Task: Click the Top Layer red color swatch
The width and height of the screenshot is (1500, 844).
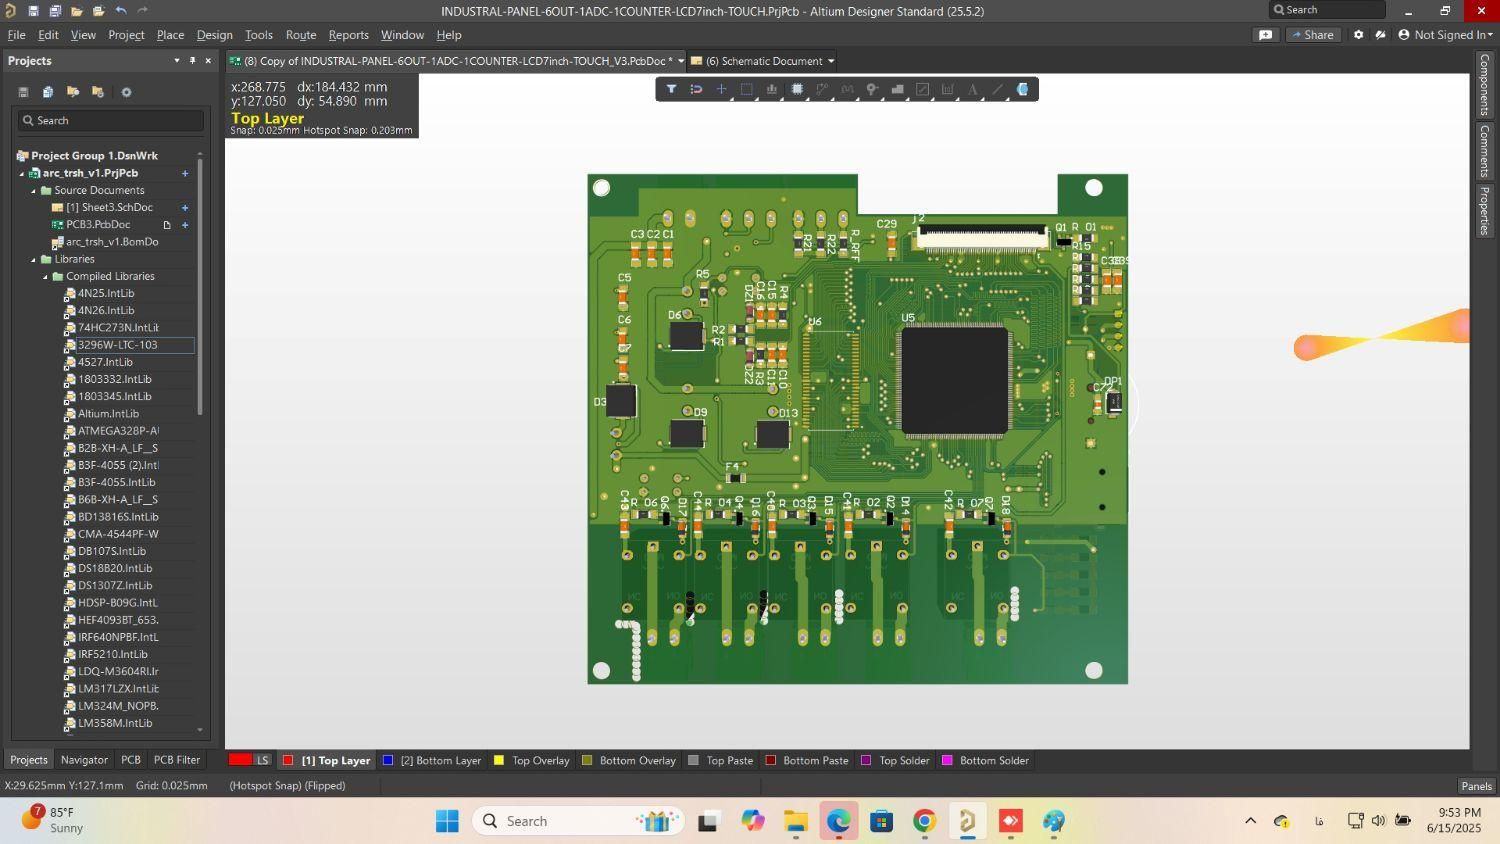Action: tap(288, 760)
